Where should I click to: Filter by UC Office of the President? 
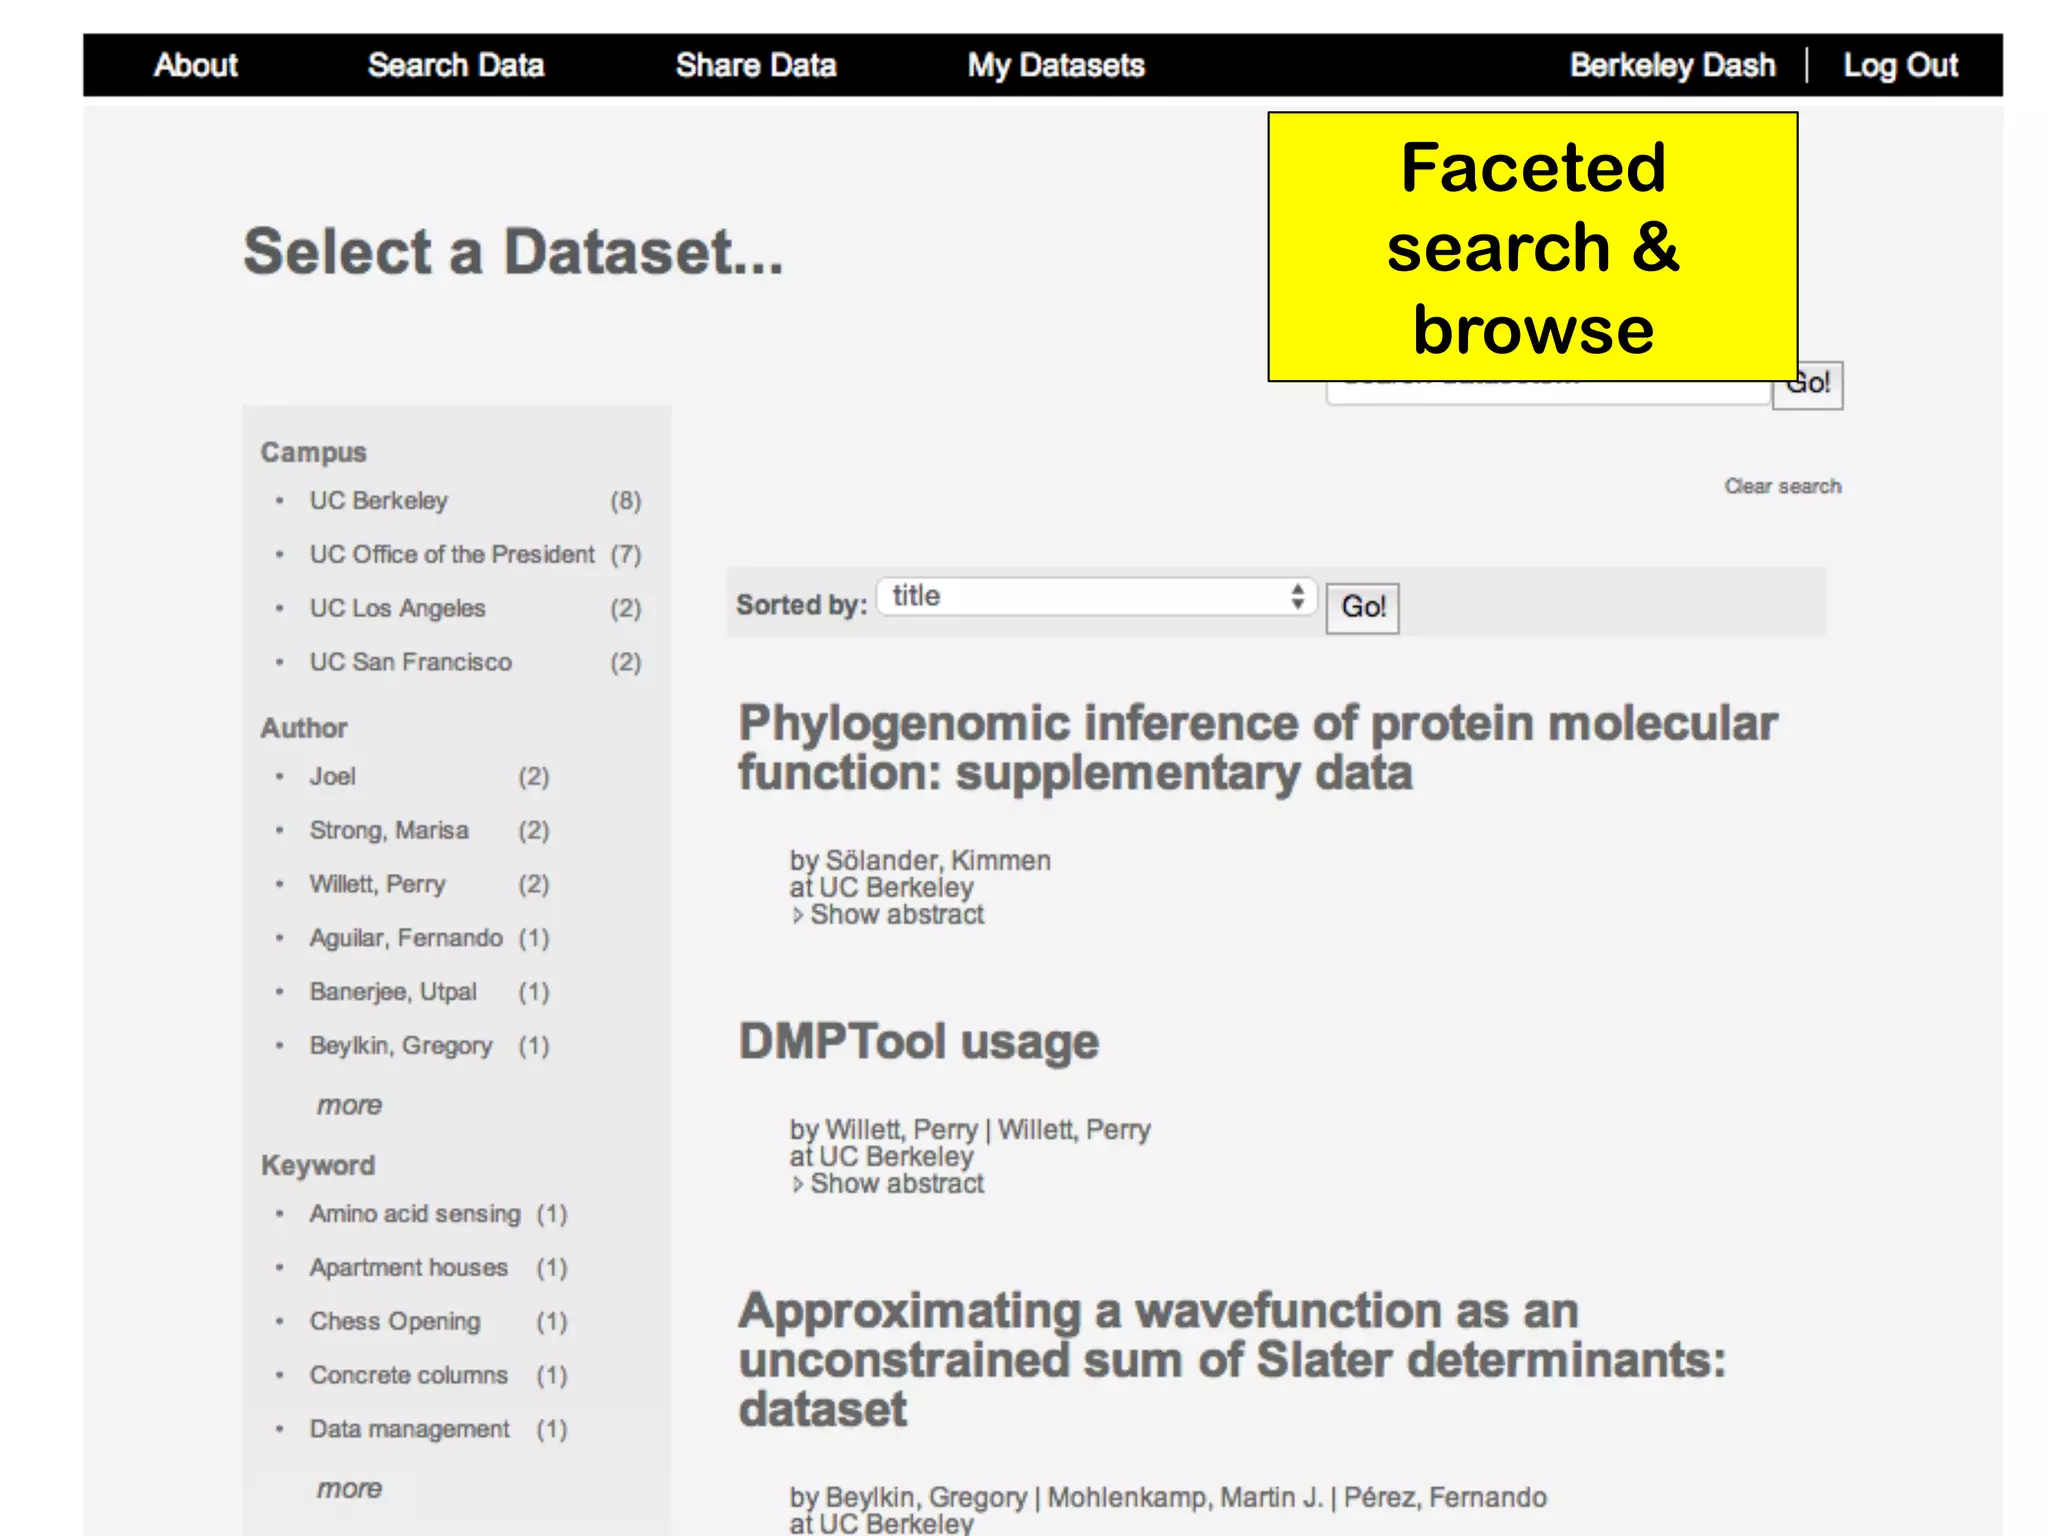452,554
